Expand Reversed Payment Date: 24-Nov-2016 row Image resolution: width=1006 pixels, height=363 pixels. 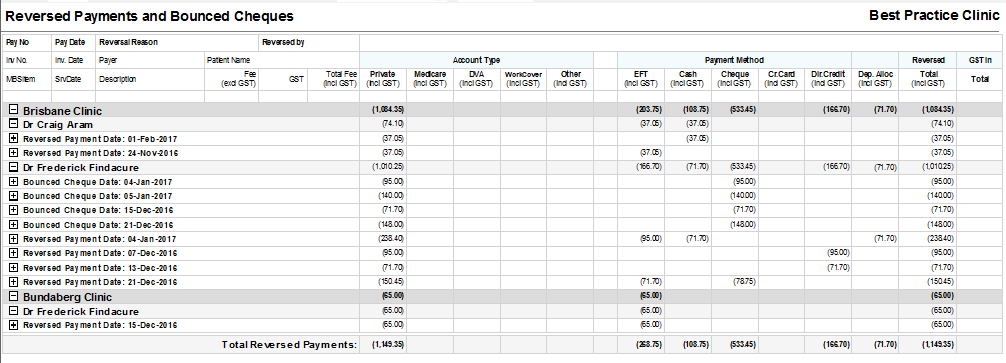click(13, 153)
